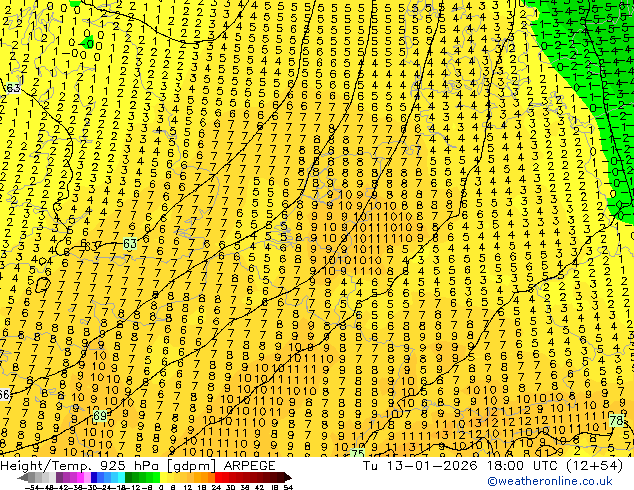Viewport: 634px width, 490px height.
Task: Pick the cyan legend swatch
Action: coord(121,477)
